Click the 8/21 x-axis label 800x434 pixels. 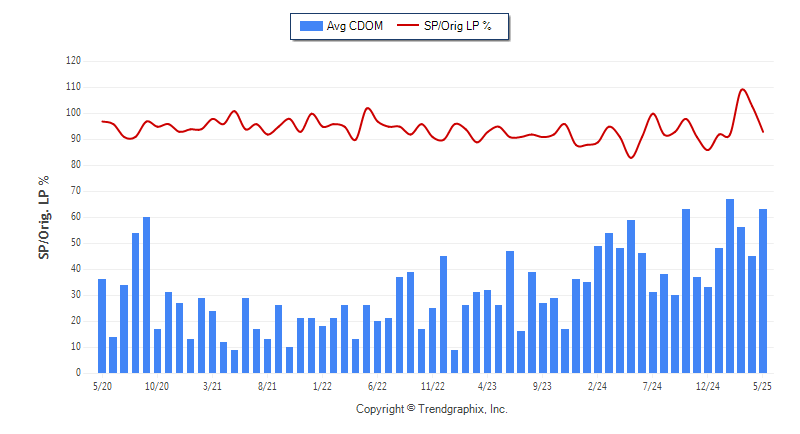click(x=267, y=387)
